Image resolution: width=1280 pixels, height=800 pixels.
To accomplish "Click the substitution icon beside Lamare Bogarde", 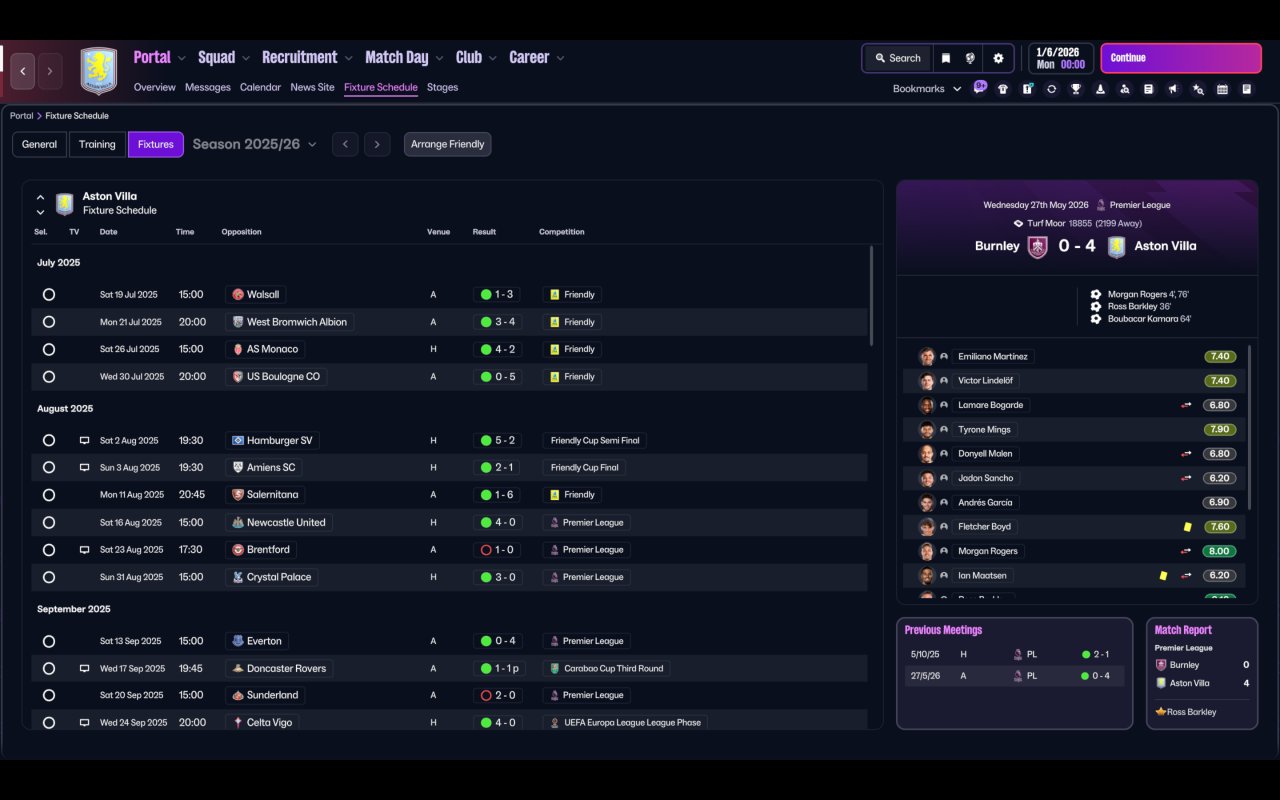I will pos(1186,405).
